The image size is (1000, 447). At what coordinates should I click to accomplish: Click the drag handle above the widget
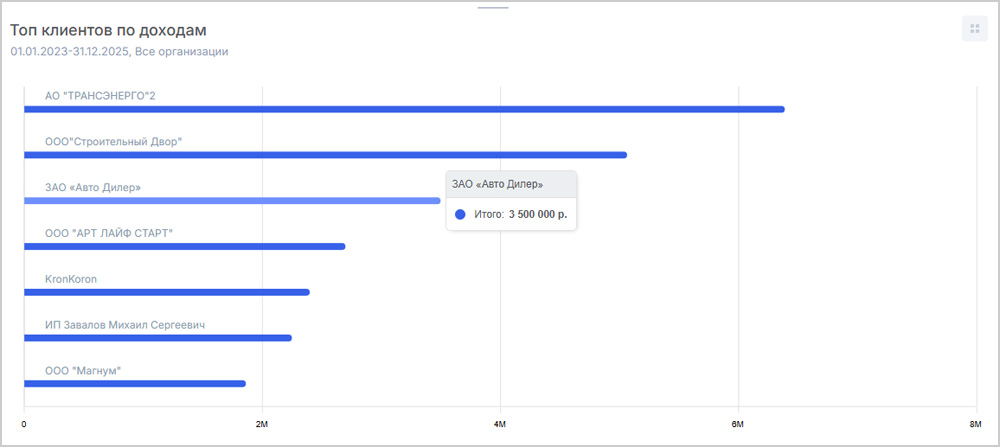coord(492,8)
